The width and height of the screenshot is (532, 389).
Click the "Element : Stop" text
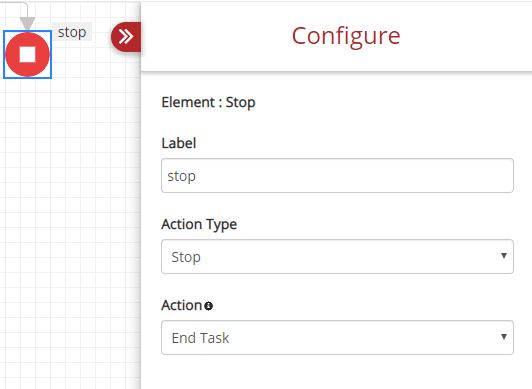pos(208,102)
